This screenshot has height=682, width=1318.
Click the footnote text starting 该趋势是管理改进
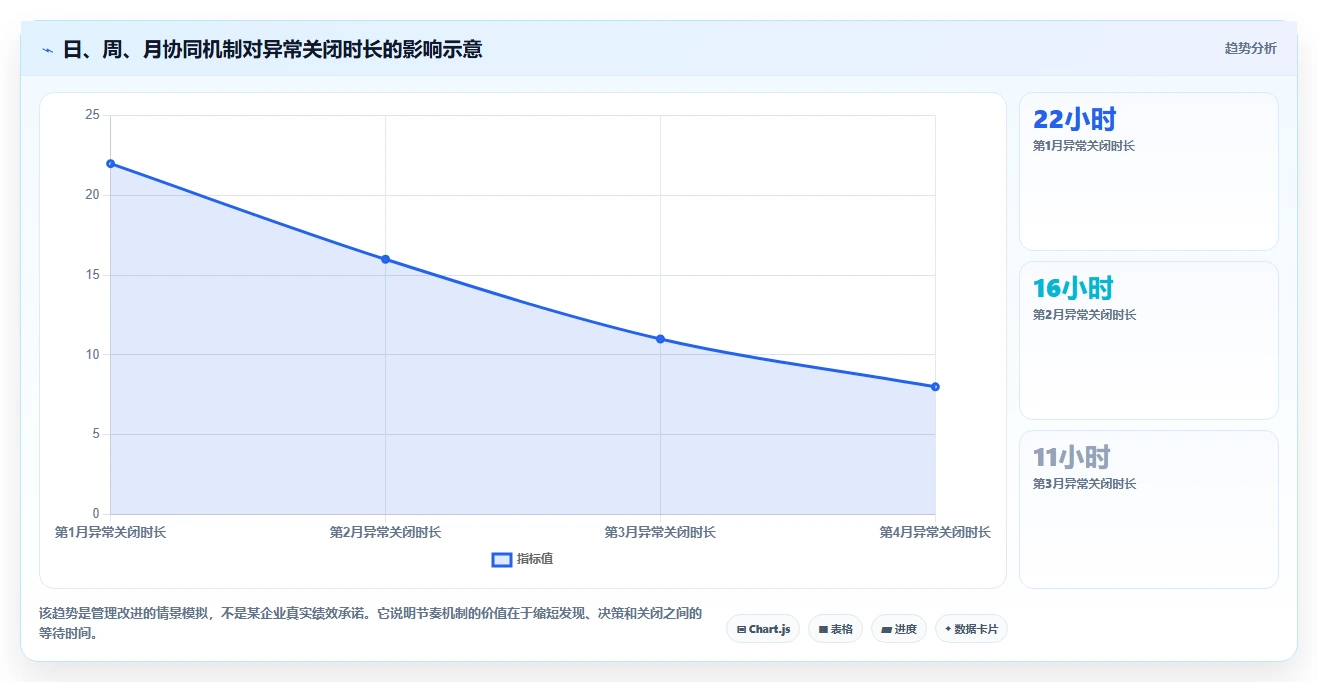[371, 623]
